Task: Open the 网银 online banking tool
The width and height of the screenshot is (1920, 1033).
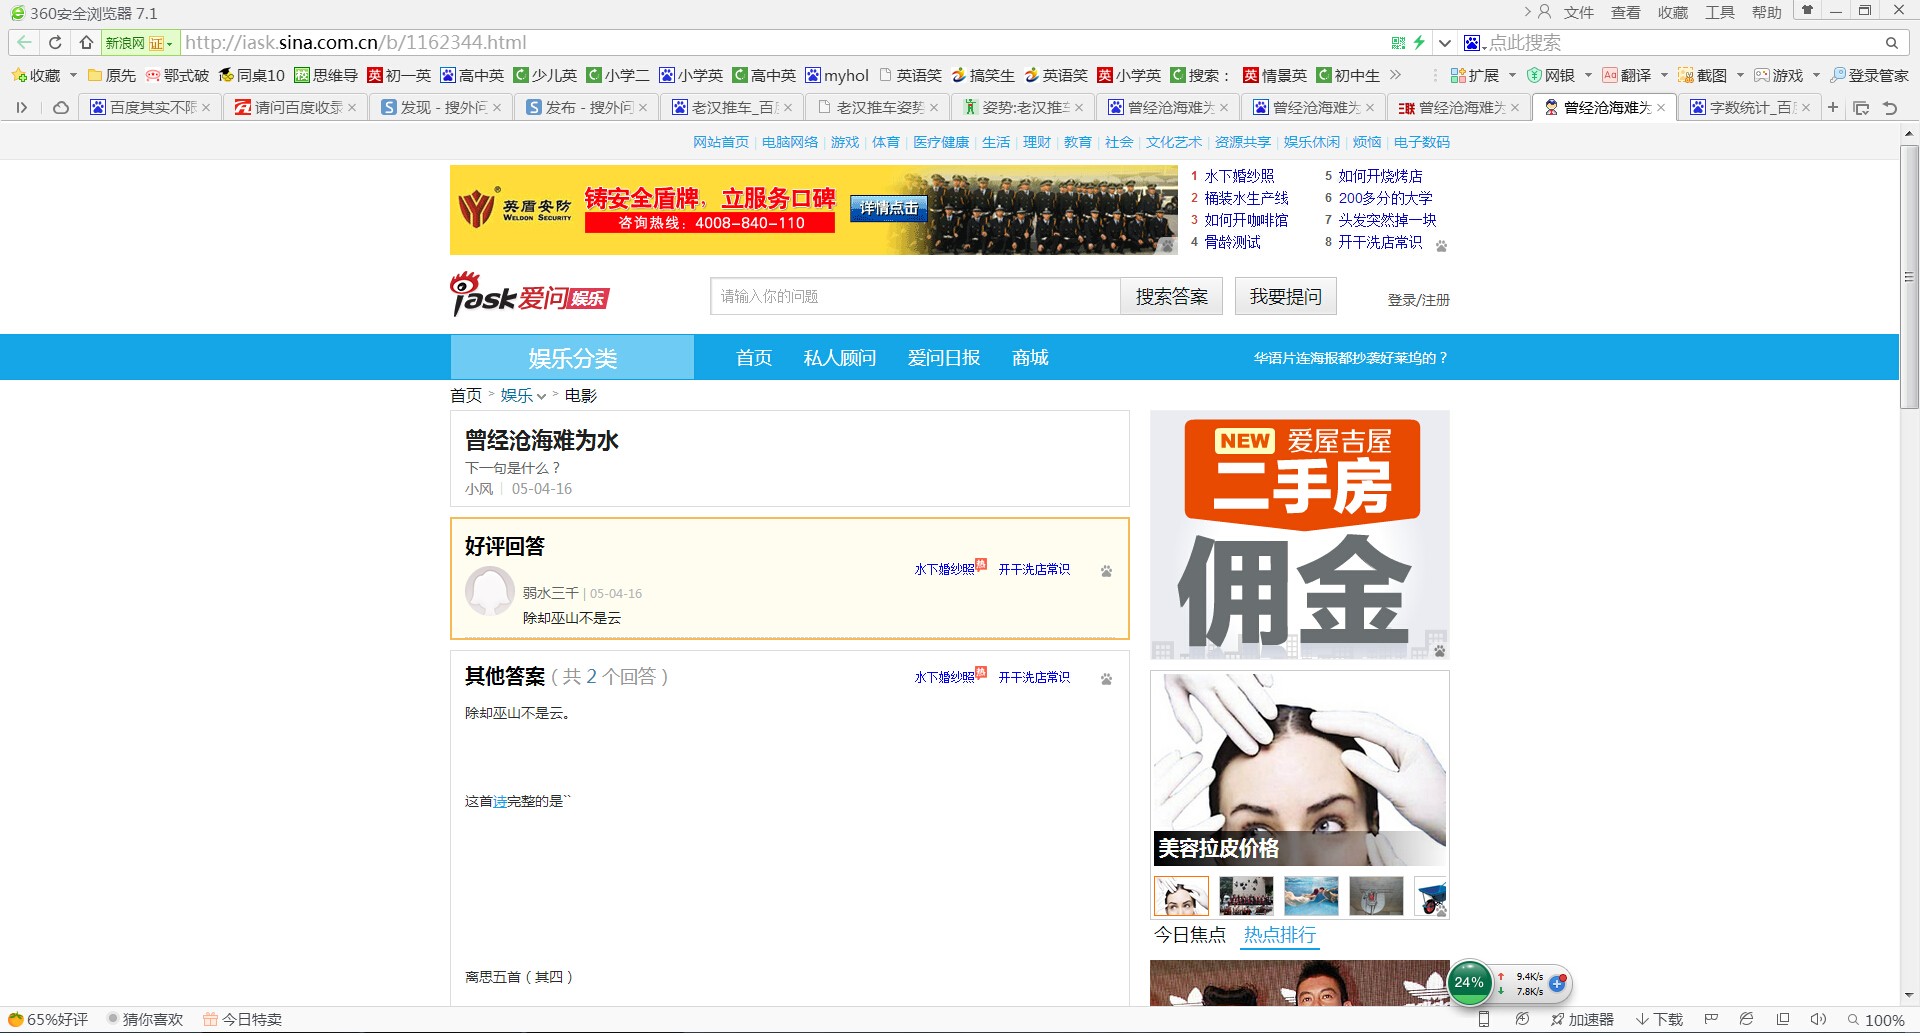Action: 1551,75
